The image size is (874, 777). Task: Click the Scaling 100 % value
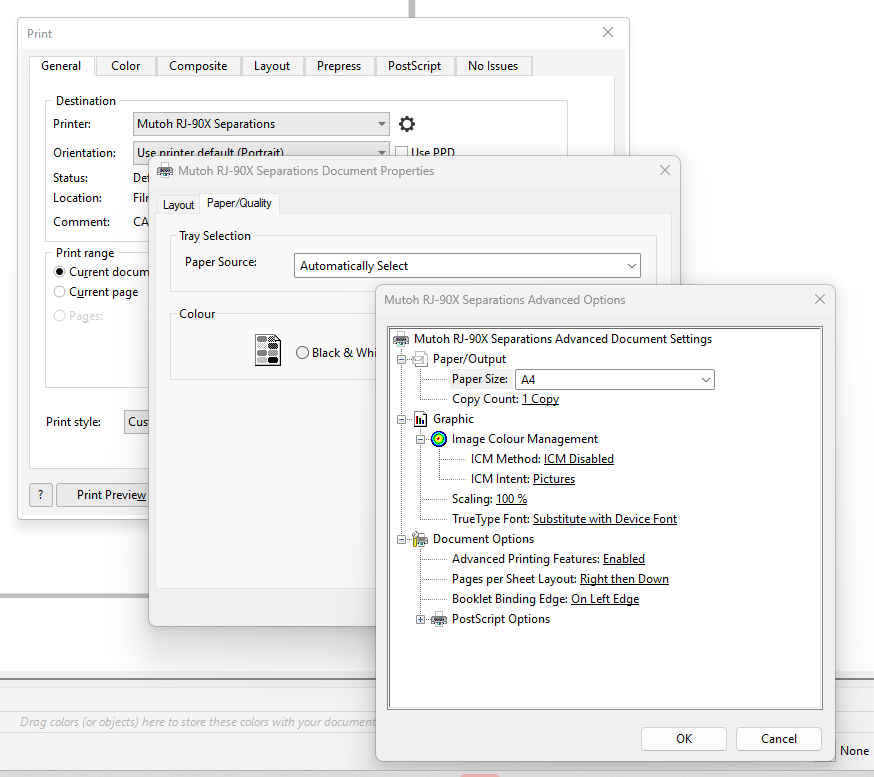coord(511,499)
